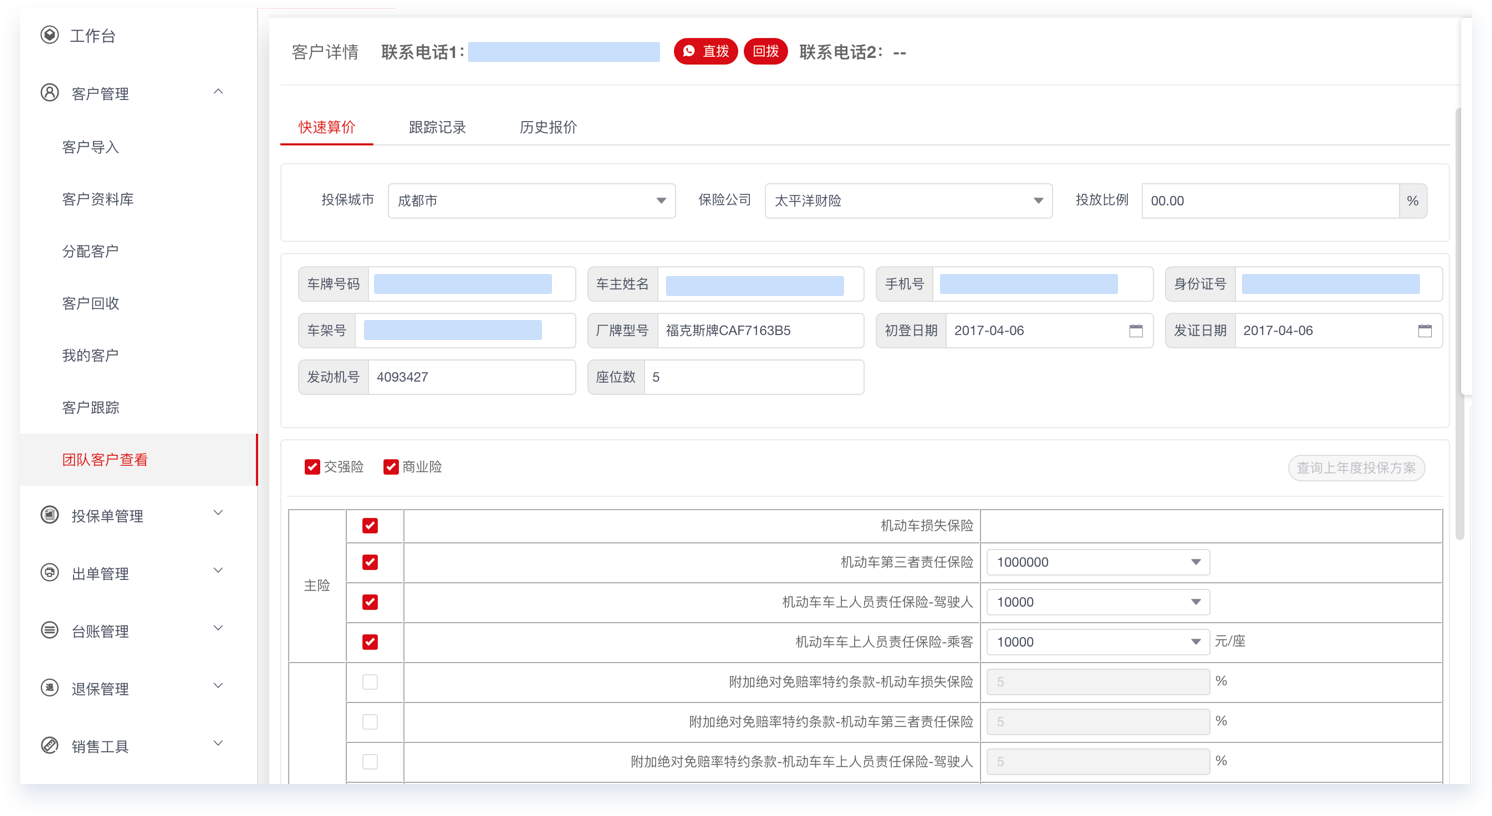Open 机动车第三者责任保险 coverage amount dropdown
The height and width of the screenshot is (816, 1492).
(1097, 562)
